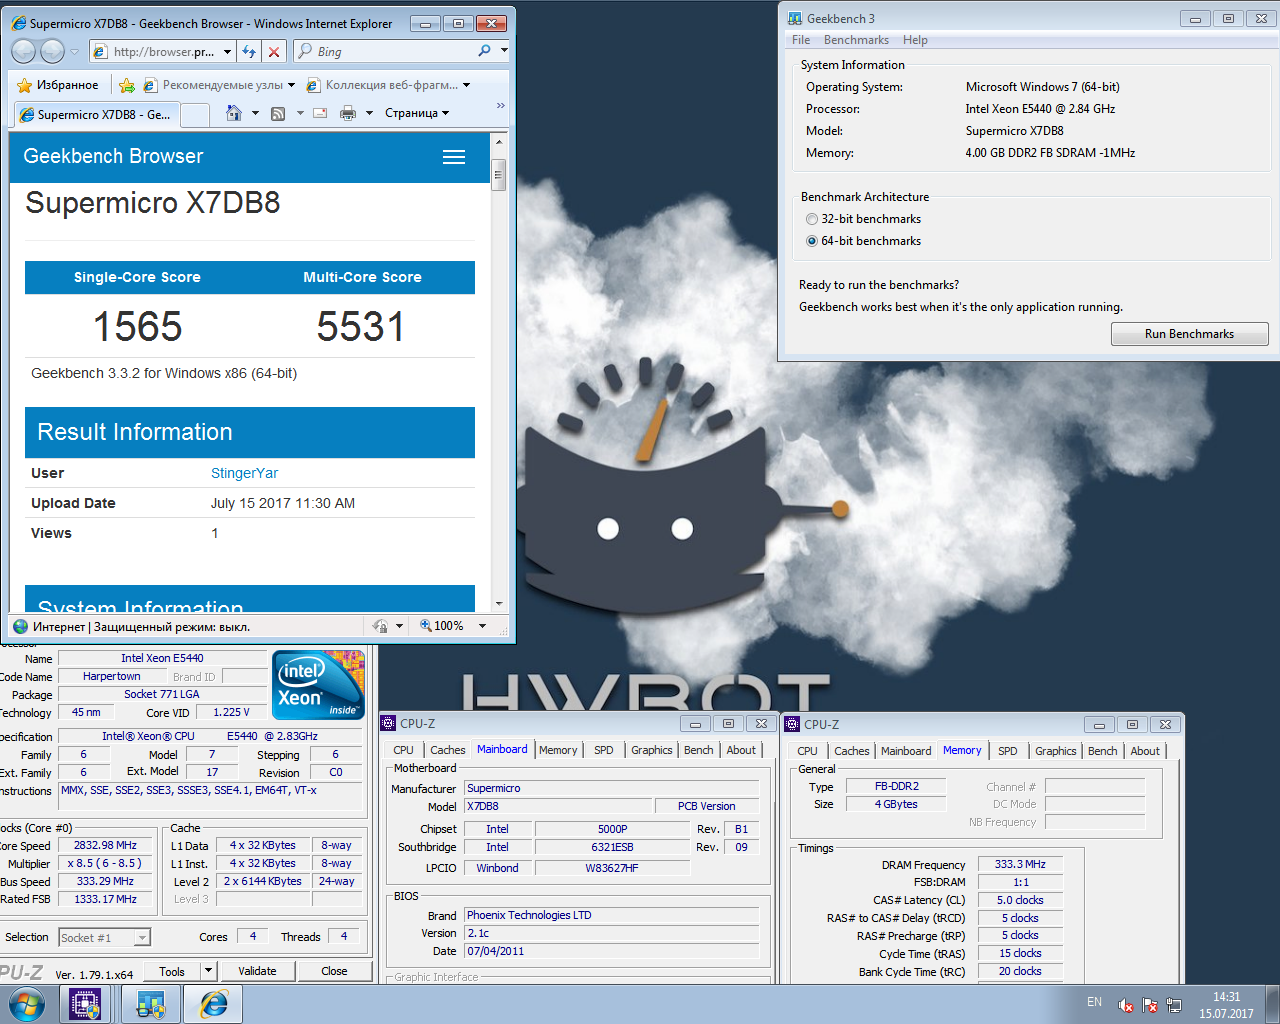Click the second pinned taskbar program icon

pos(150,1004)
